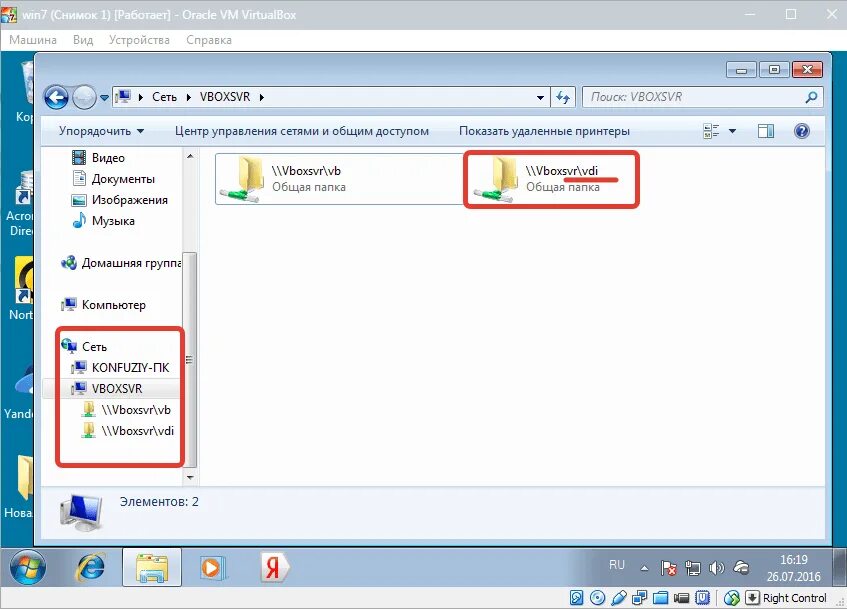Screen dimensions: 847x609
Task: Click the VirtualBox USB devices status icon
Action: (619, 598)
